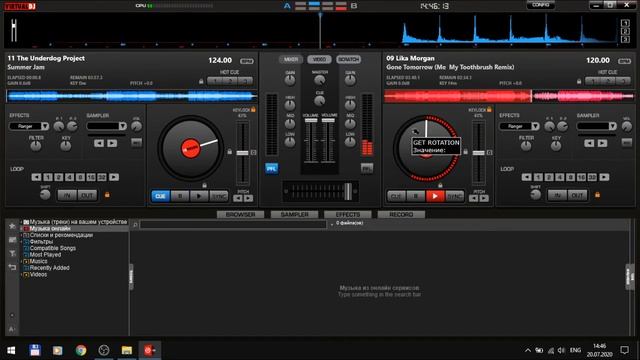Image resolution: width=640 pixels, height=360 pixels.
Task: Expand the Списки и рекомендации folder
Action: 21,235
